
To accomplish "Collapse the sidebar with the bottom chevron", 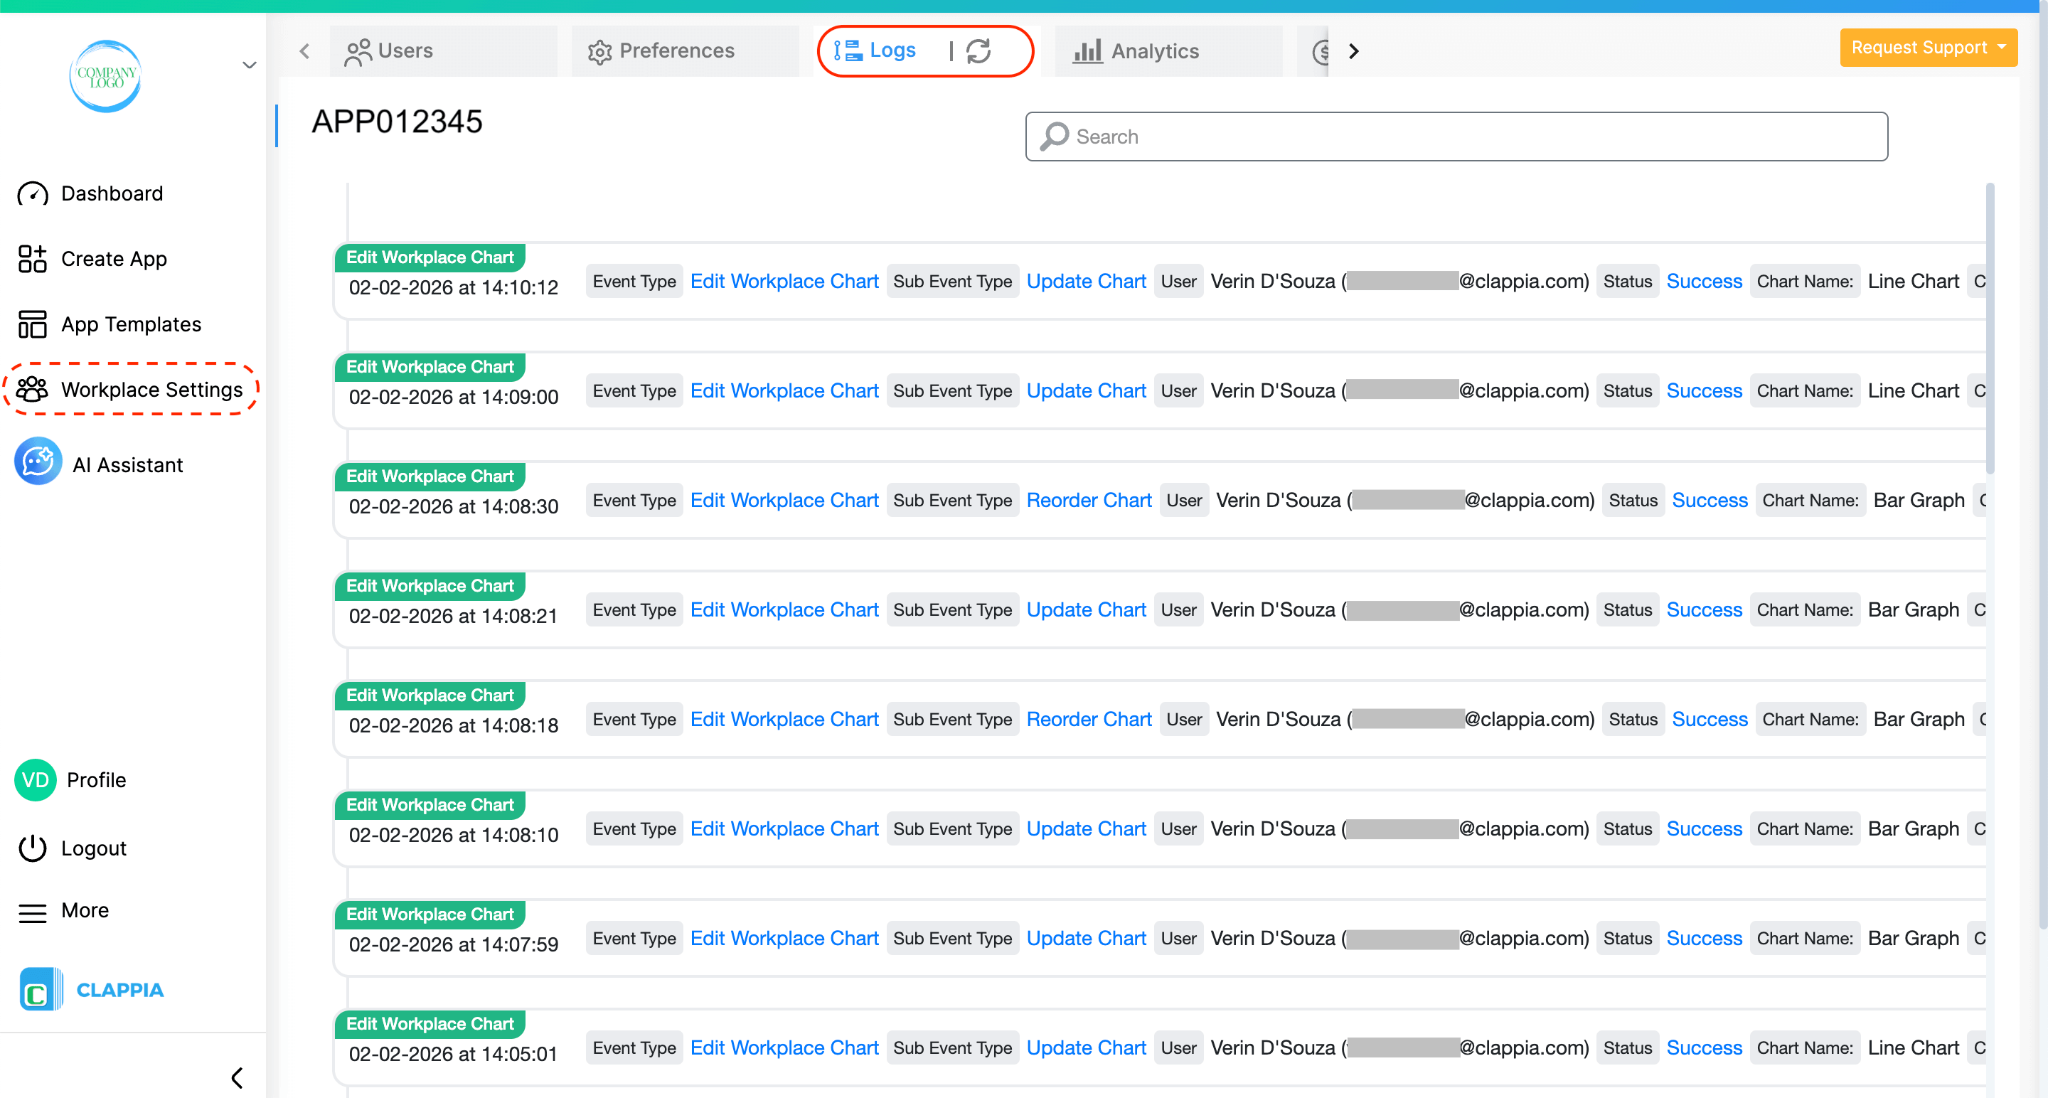I will (237, 1077).
